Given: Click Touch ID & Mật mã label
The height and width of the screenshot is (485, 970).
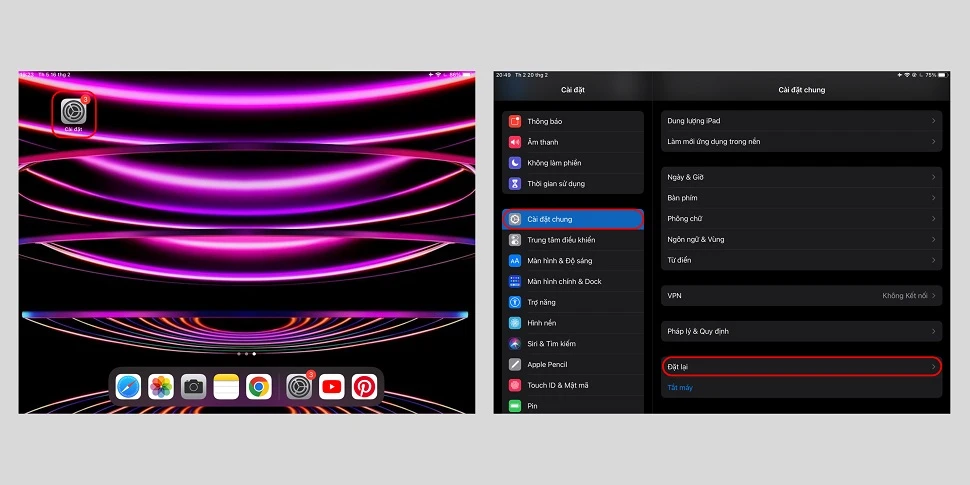Looking at the screenshot, I should [x=558, y=385].
